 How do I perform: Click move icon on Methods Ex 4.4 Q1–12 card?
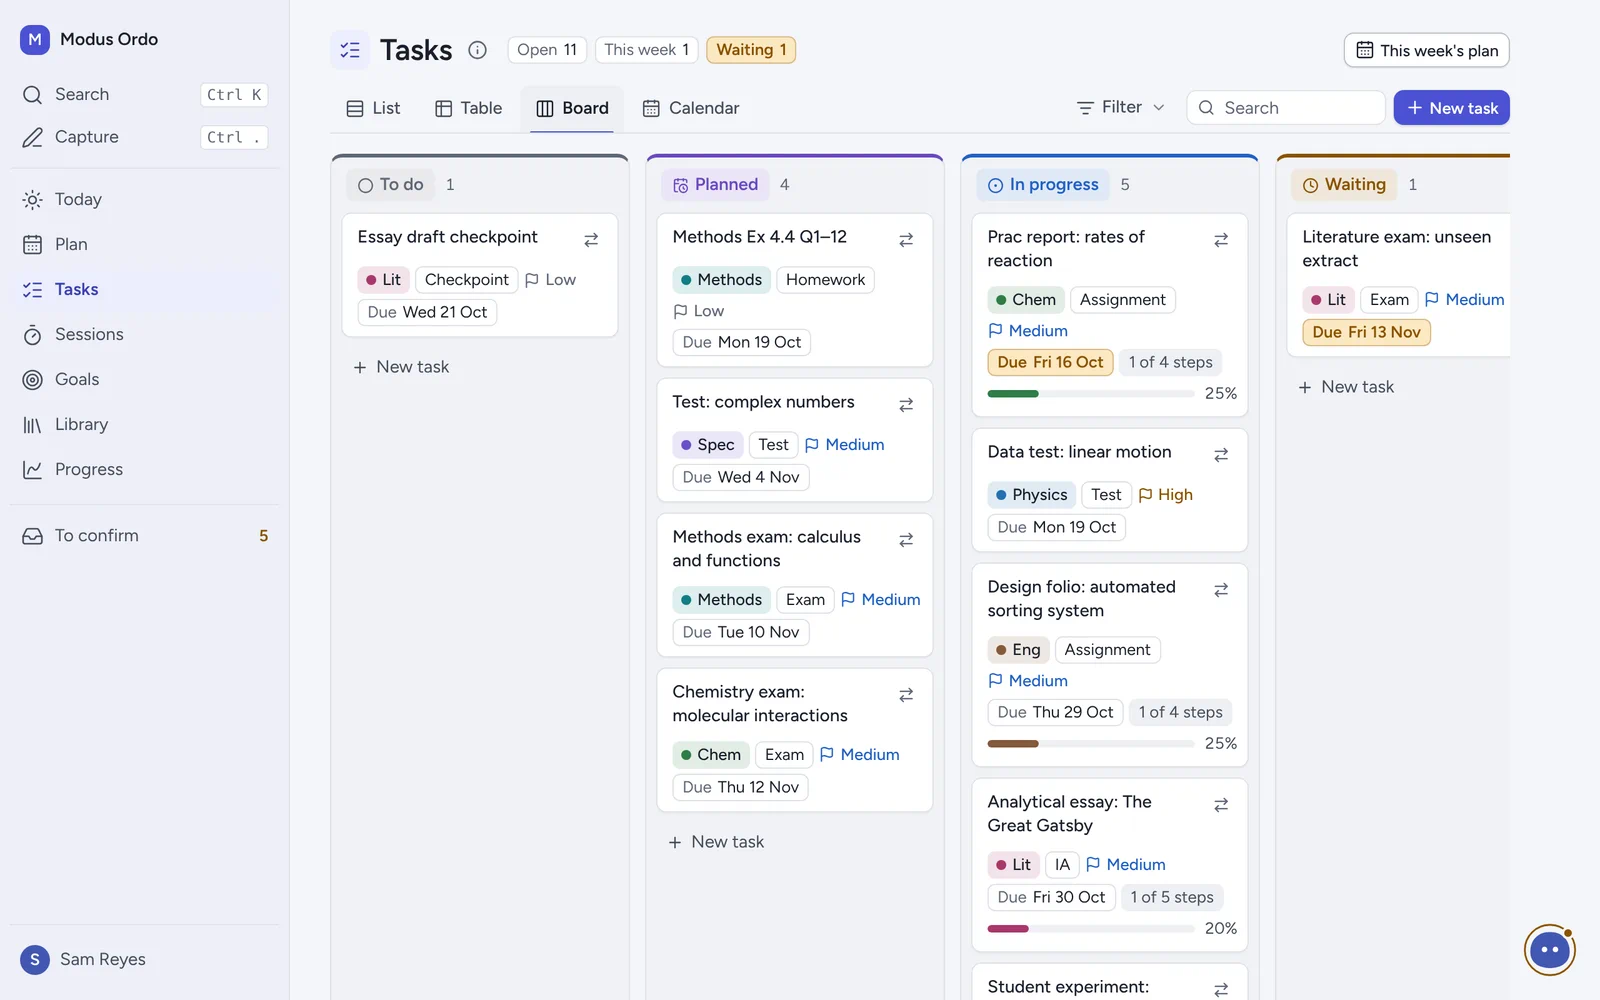906,240
